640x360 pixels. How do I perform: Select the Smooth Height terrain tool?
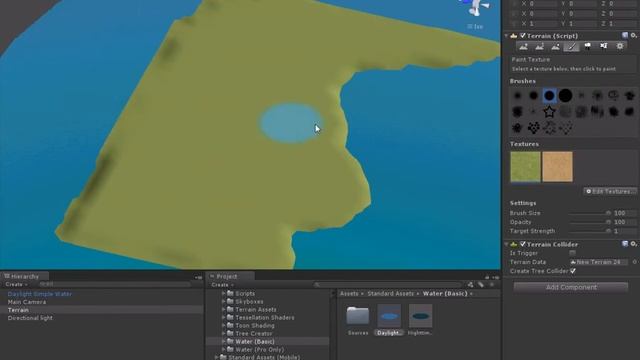click(x=556, y=47)
